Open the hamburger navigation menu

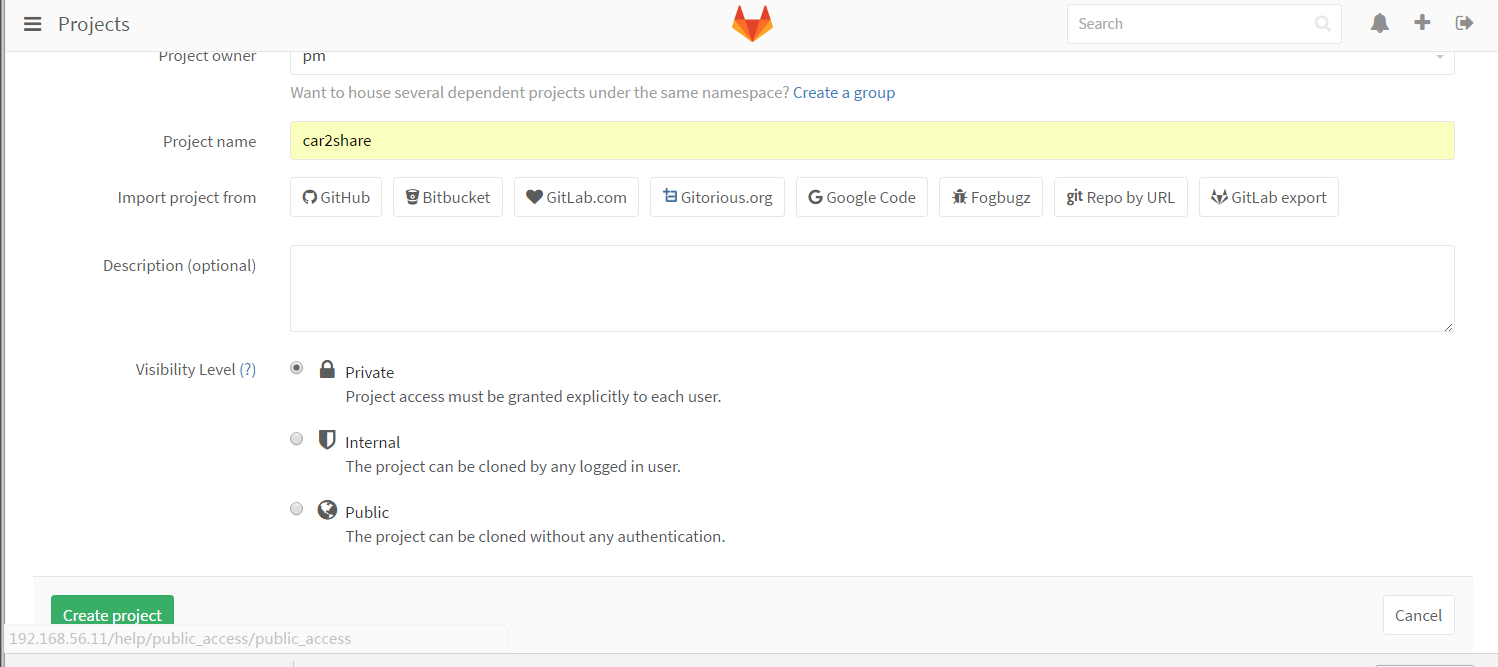pos(32,24)
